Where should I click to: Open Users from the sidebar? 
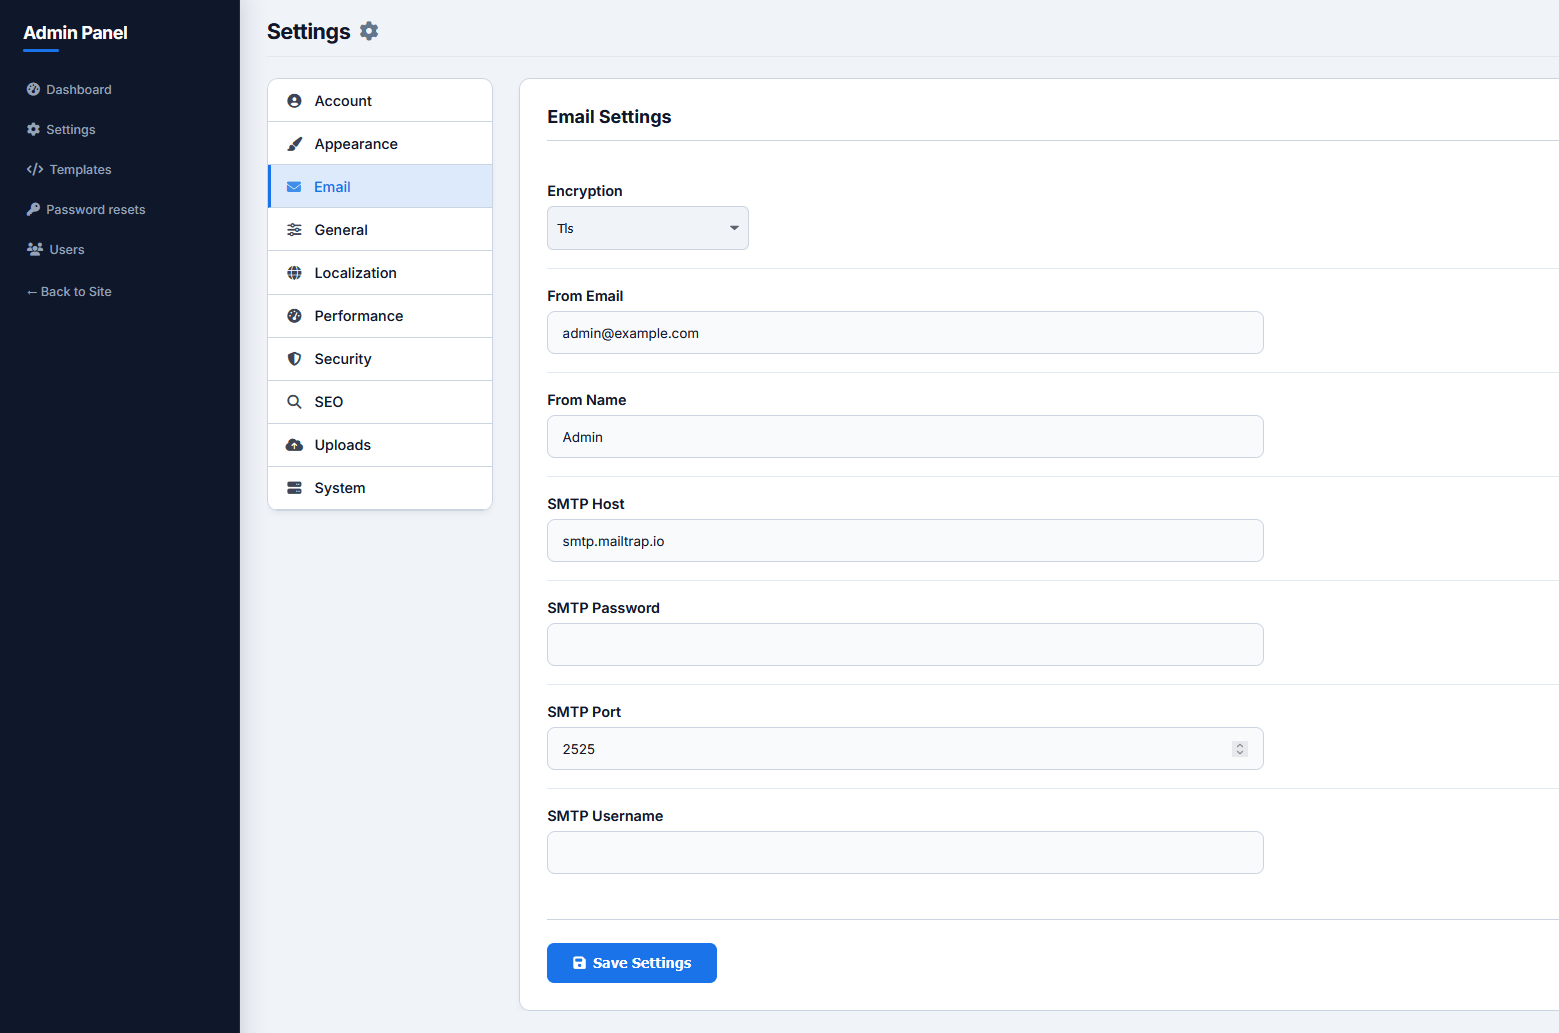(x=55, y=249)
